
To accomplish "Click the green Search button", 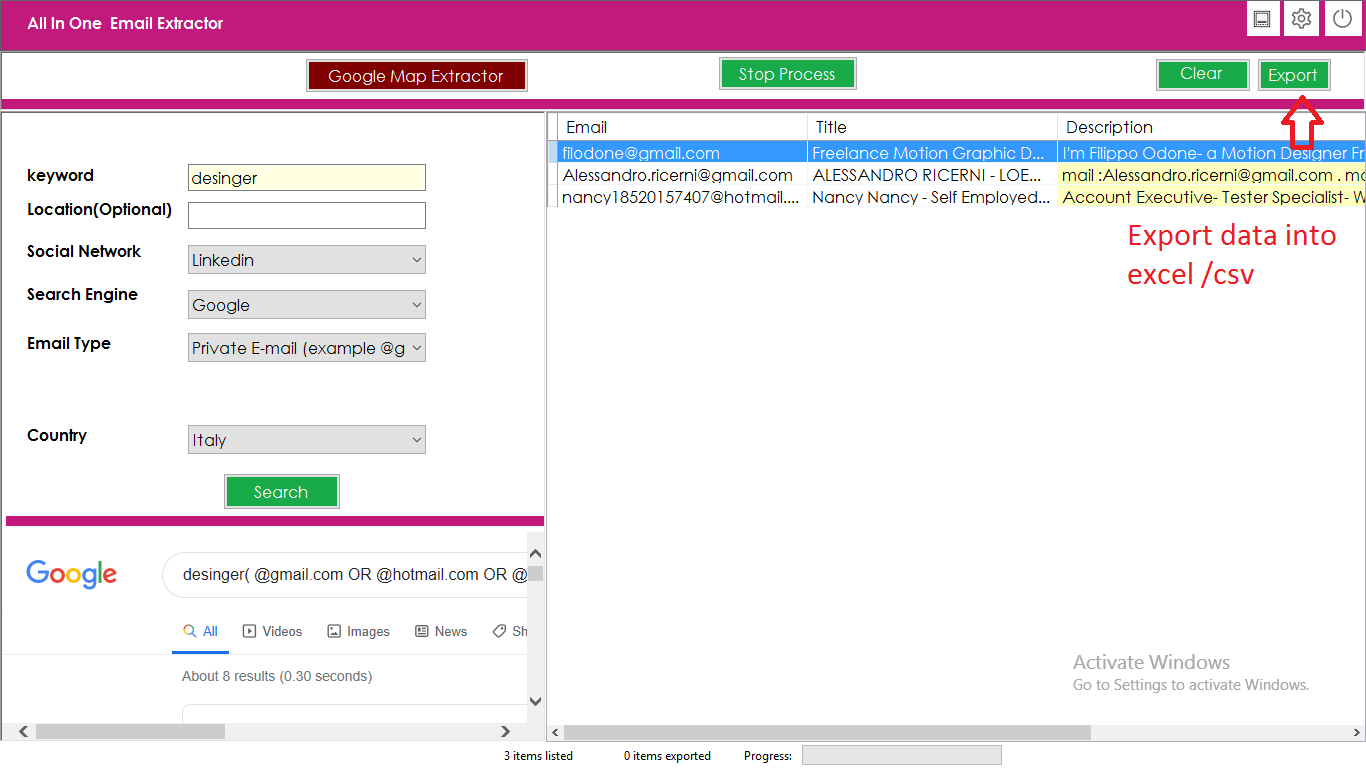I will point(281,492).
